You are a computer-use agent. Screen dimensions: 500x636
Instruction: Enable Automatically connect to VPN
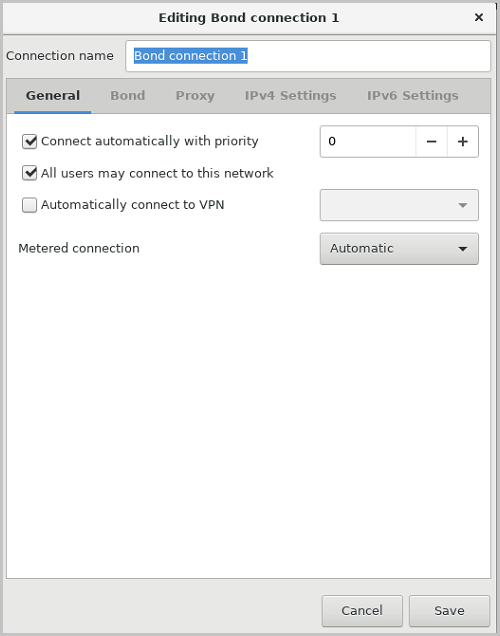coord(30,205)
